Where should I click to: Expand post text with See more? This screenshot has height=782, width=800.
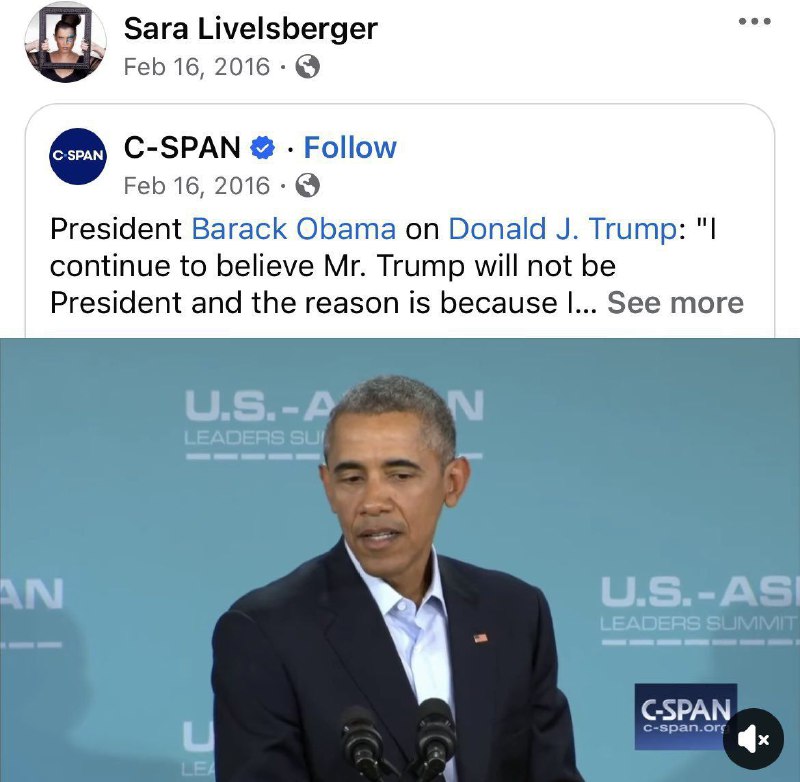[675, 303]
